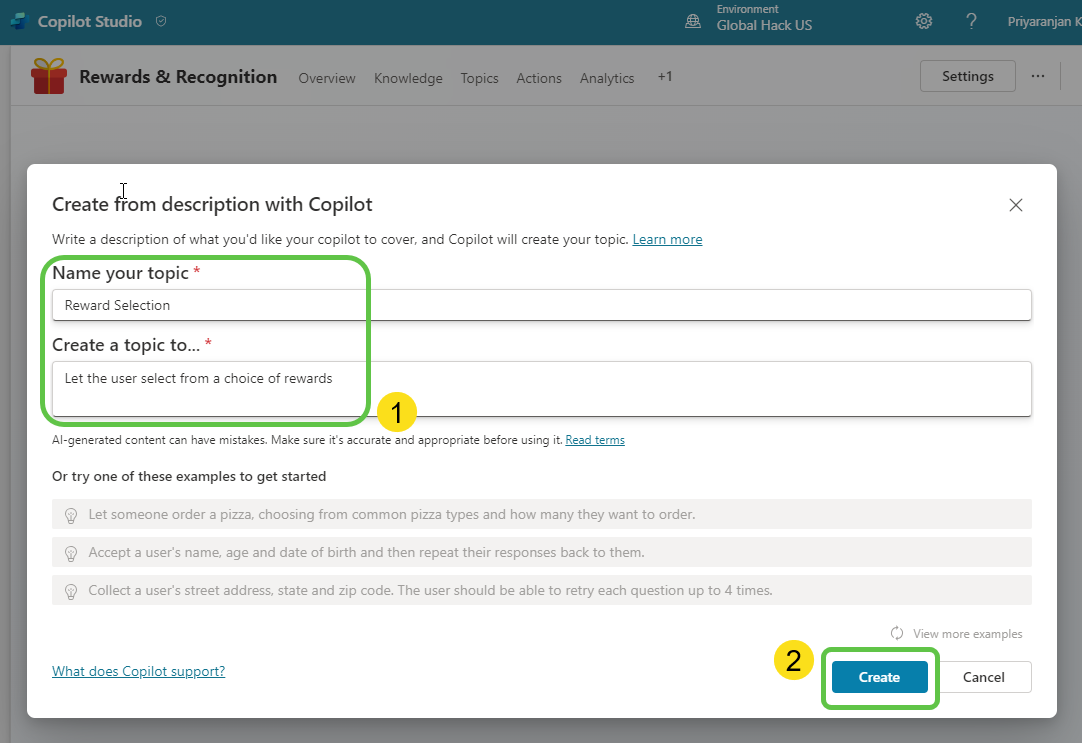Image resolution: width=1082 pixels, height=743 pixels.
Task: Open the Learn more link
Action: (x=667, y=240)
